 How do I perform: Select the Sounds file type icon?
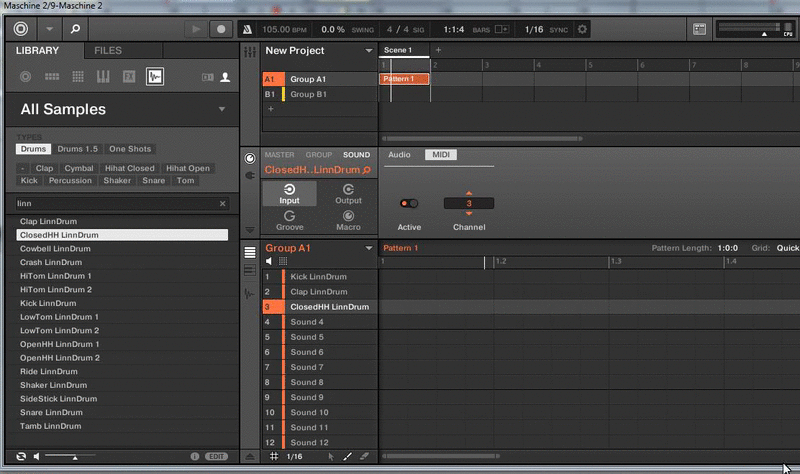pyautogui.click(x=78, y=77)
